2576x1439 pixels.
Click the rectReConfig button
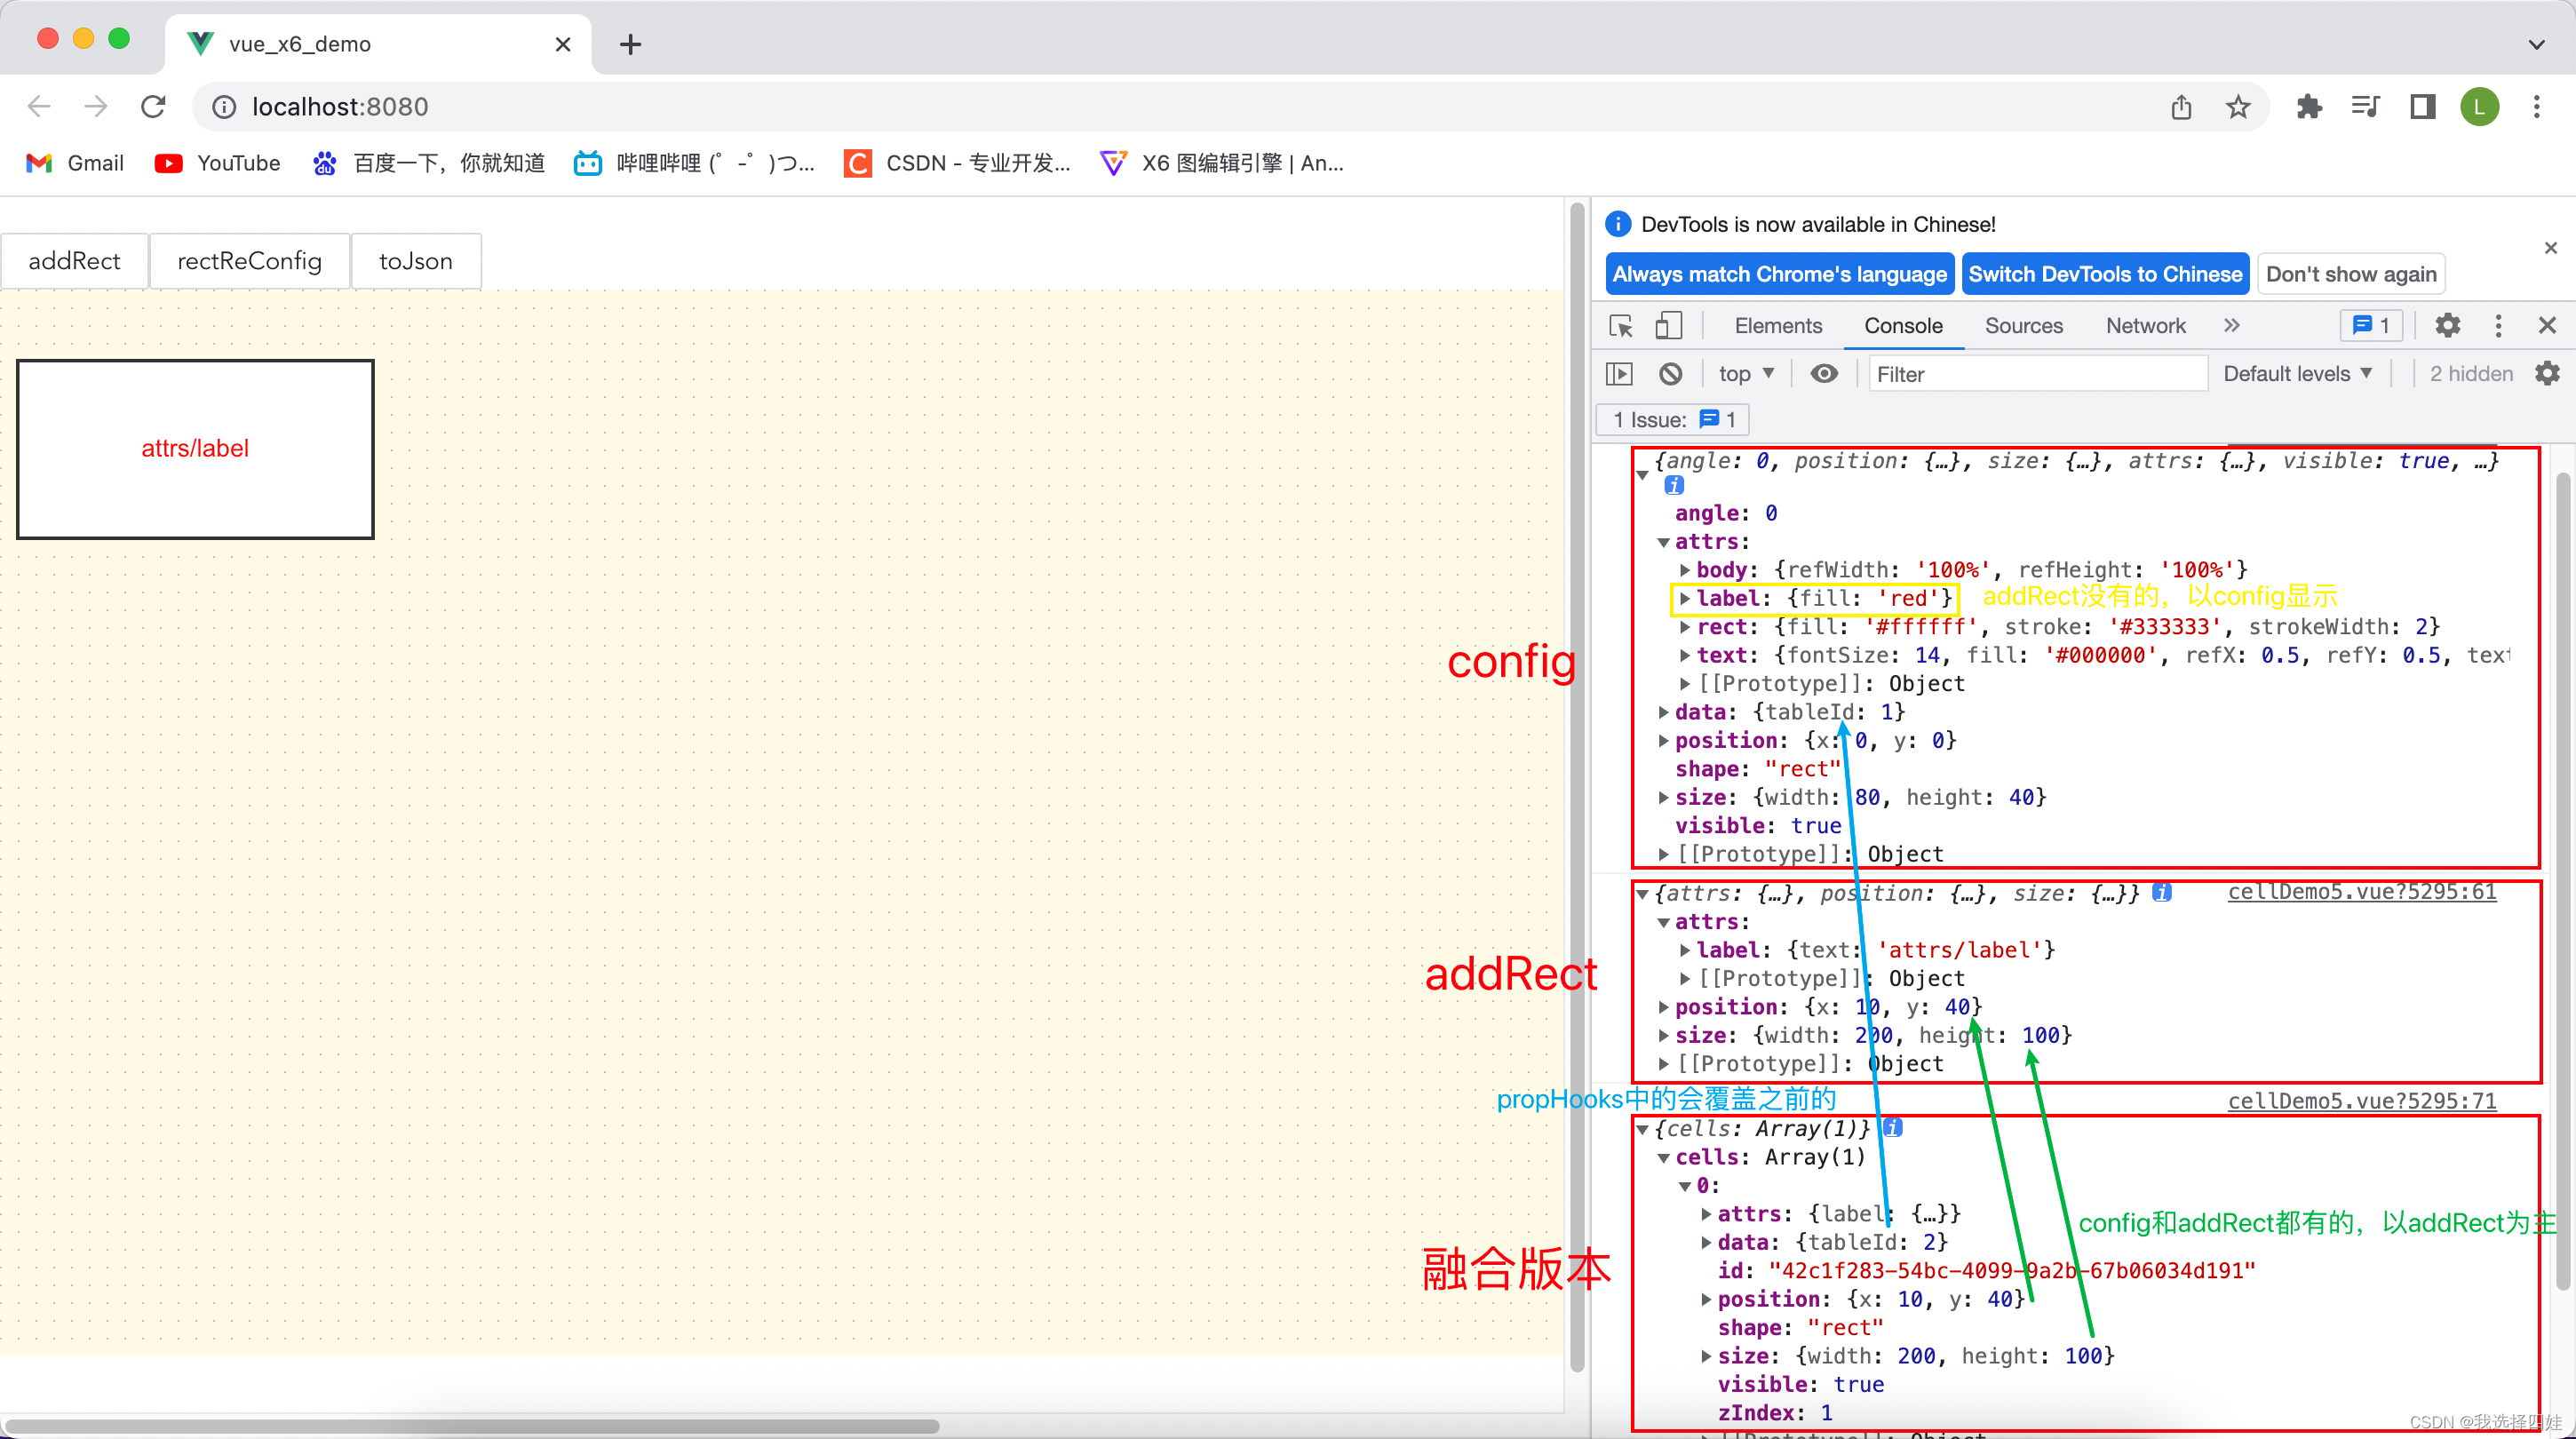coord(249,261)
